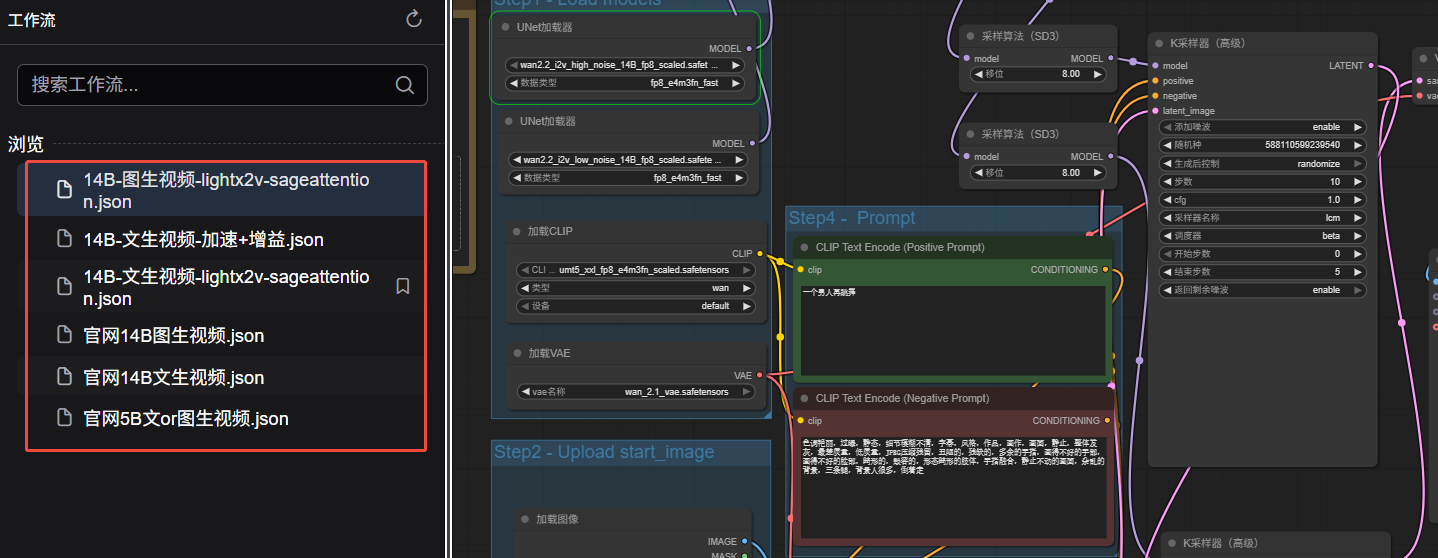Select the Step2 - Upload start_image group title
Viewport: 1438px width, 558px height.
click(x=604, y=452)
